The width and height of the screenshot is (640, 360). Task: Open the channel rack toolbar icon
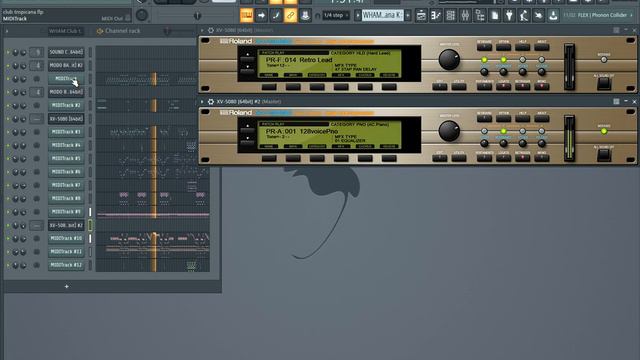[x=451, y=16]
